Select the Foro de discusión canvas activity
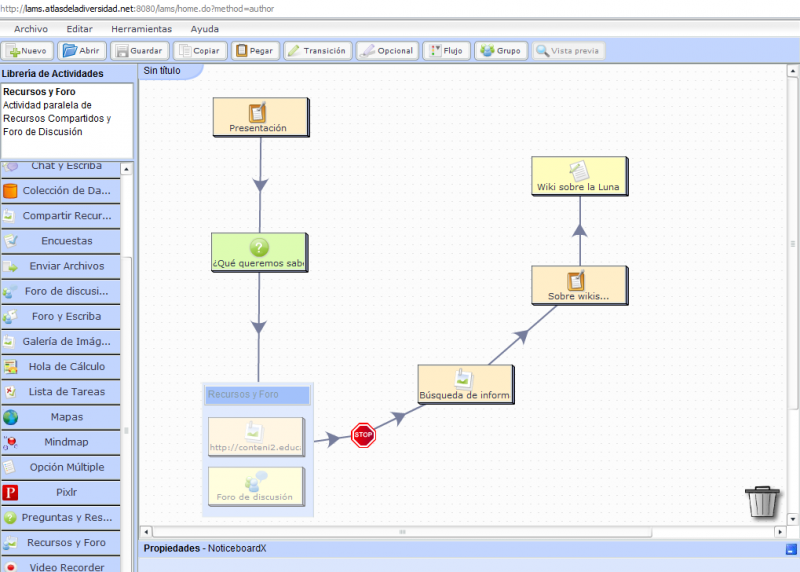 pyautogui.click(x=257, y=486)
